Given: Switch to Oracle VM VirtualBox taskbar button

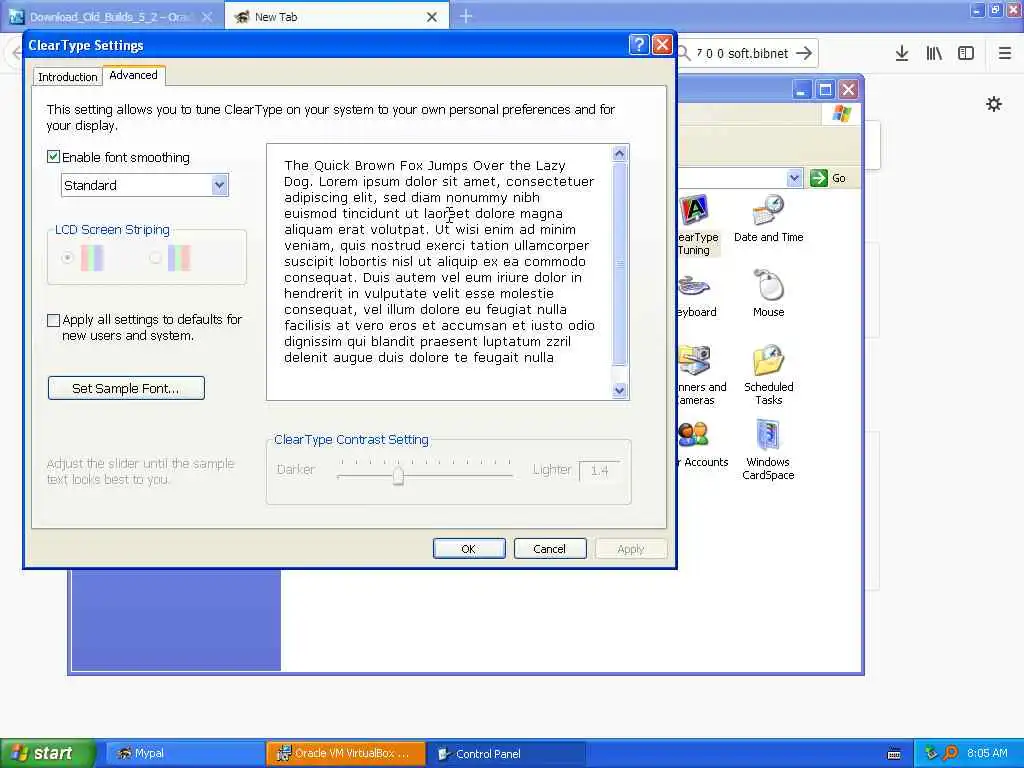Looking at the screenshot, I should click(345, 753).
